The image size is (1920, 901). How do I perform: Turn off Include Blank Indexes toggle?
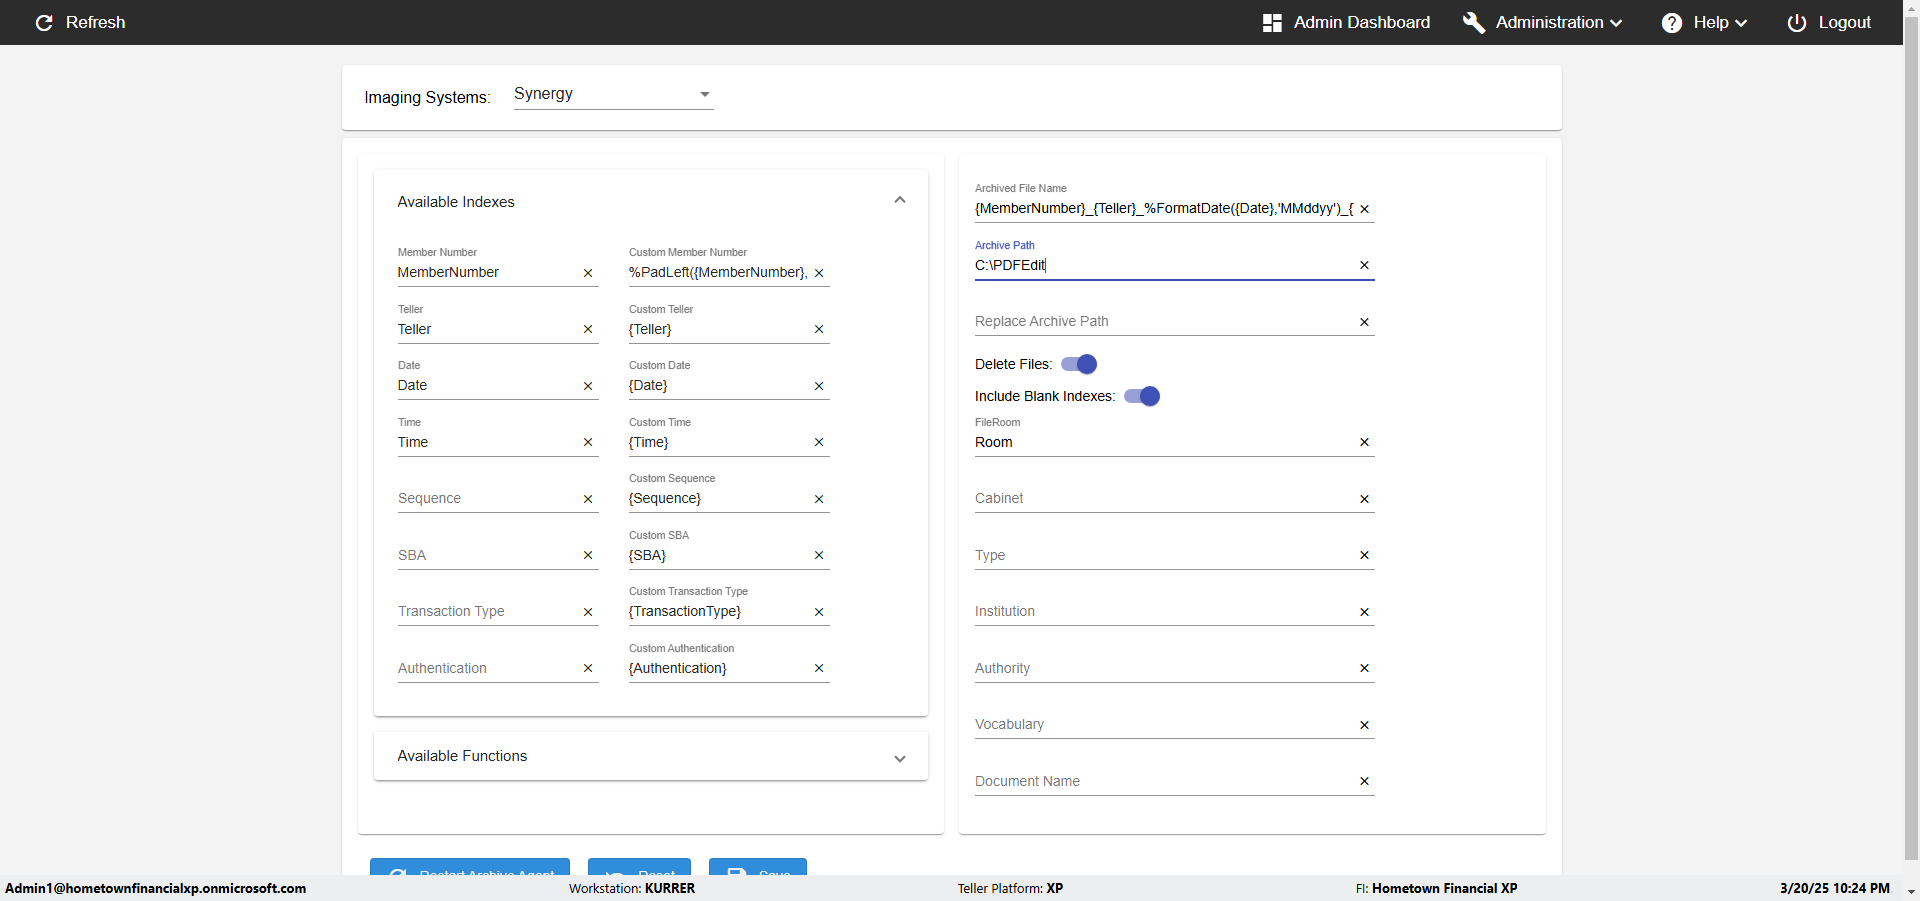[1142, 396]
